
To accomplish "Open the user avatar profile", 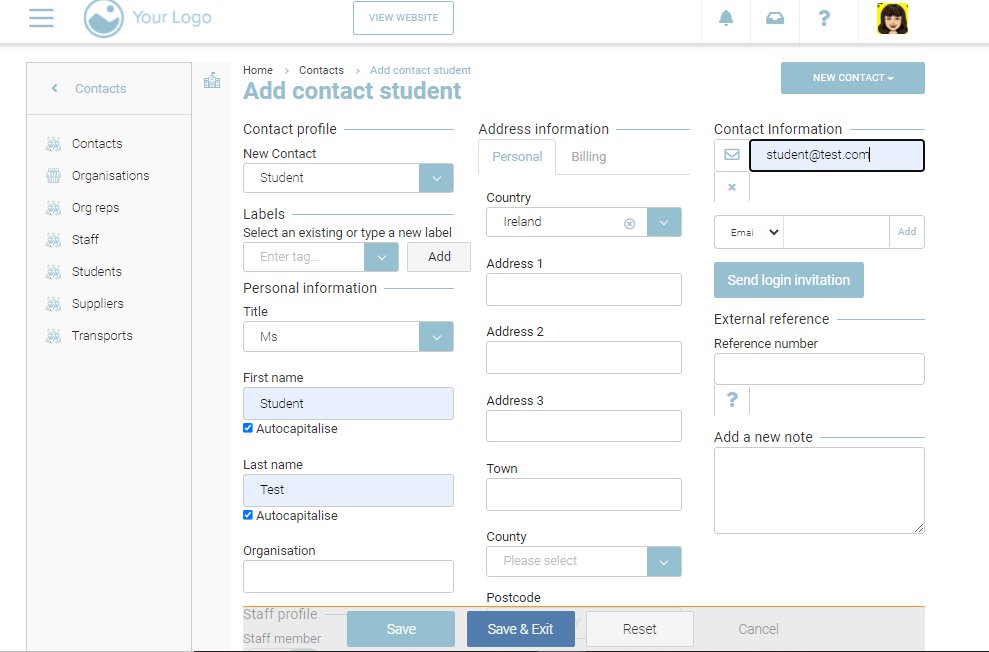I will 892,19.
